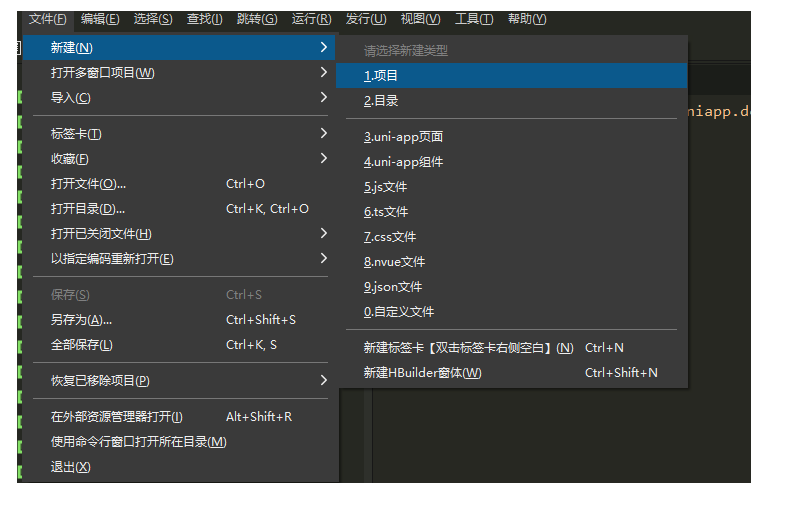Click 新建标签卡 menu entry
Viewport: 785px width, 506px height.
pyautogui.click(x=468, y=348)
